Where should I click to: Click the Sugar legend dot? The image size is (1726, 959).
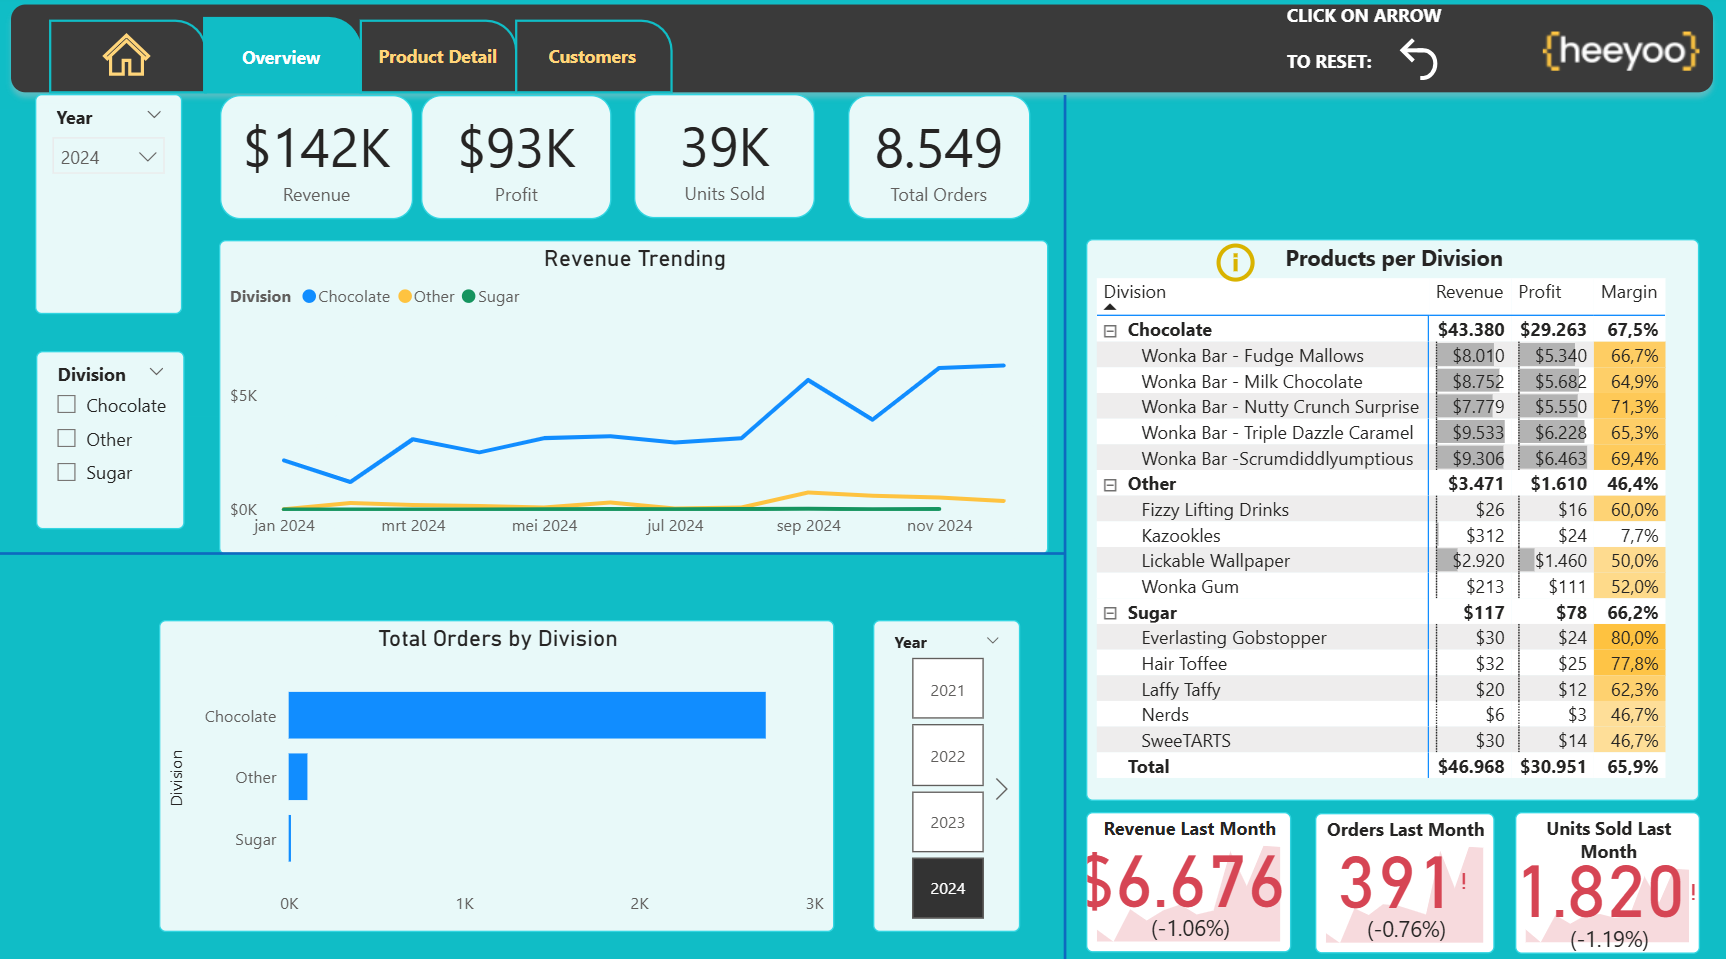[468, 296]
